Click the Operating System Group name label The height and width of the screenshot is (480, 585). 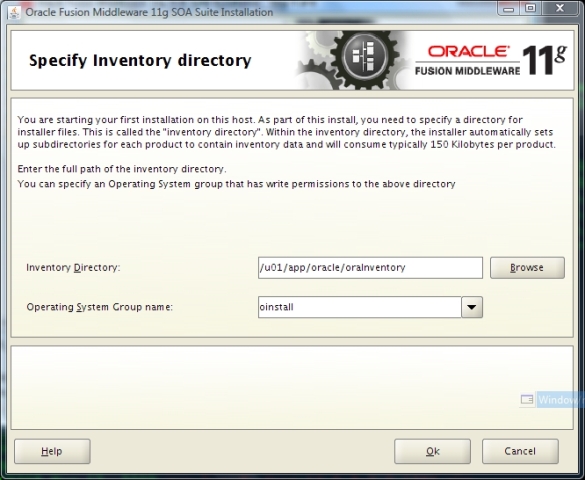[100, 307]
